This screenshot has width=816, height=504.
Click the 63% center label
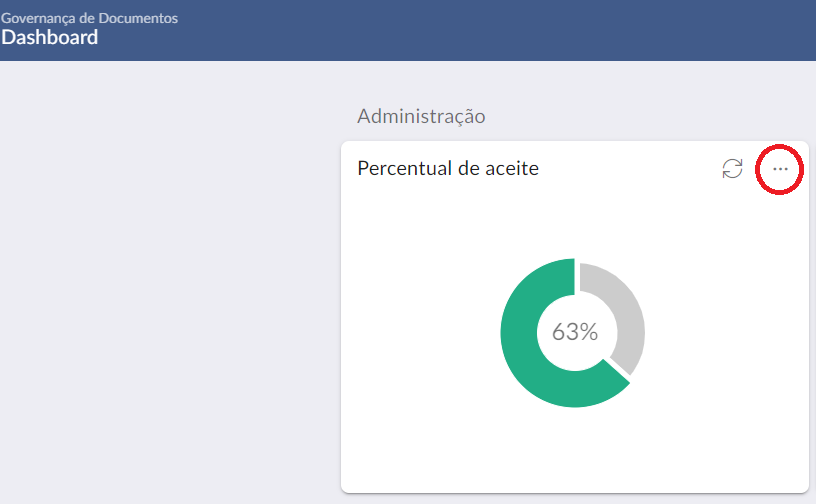click(x=575, y=332)
